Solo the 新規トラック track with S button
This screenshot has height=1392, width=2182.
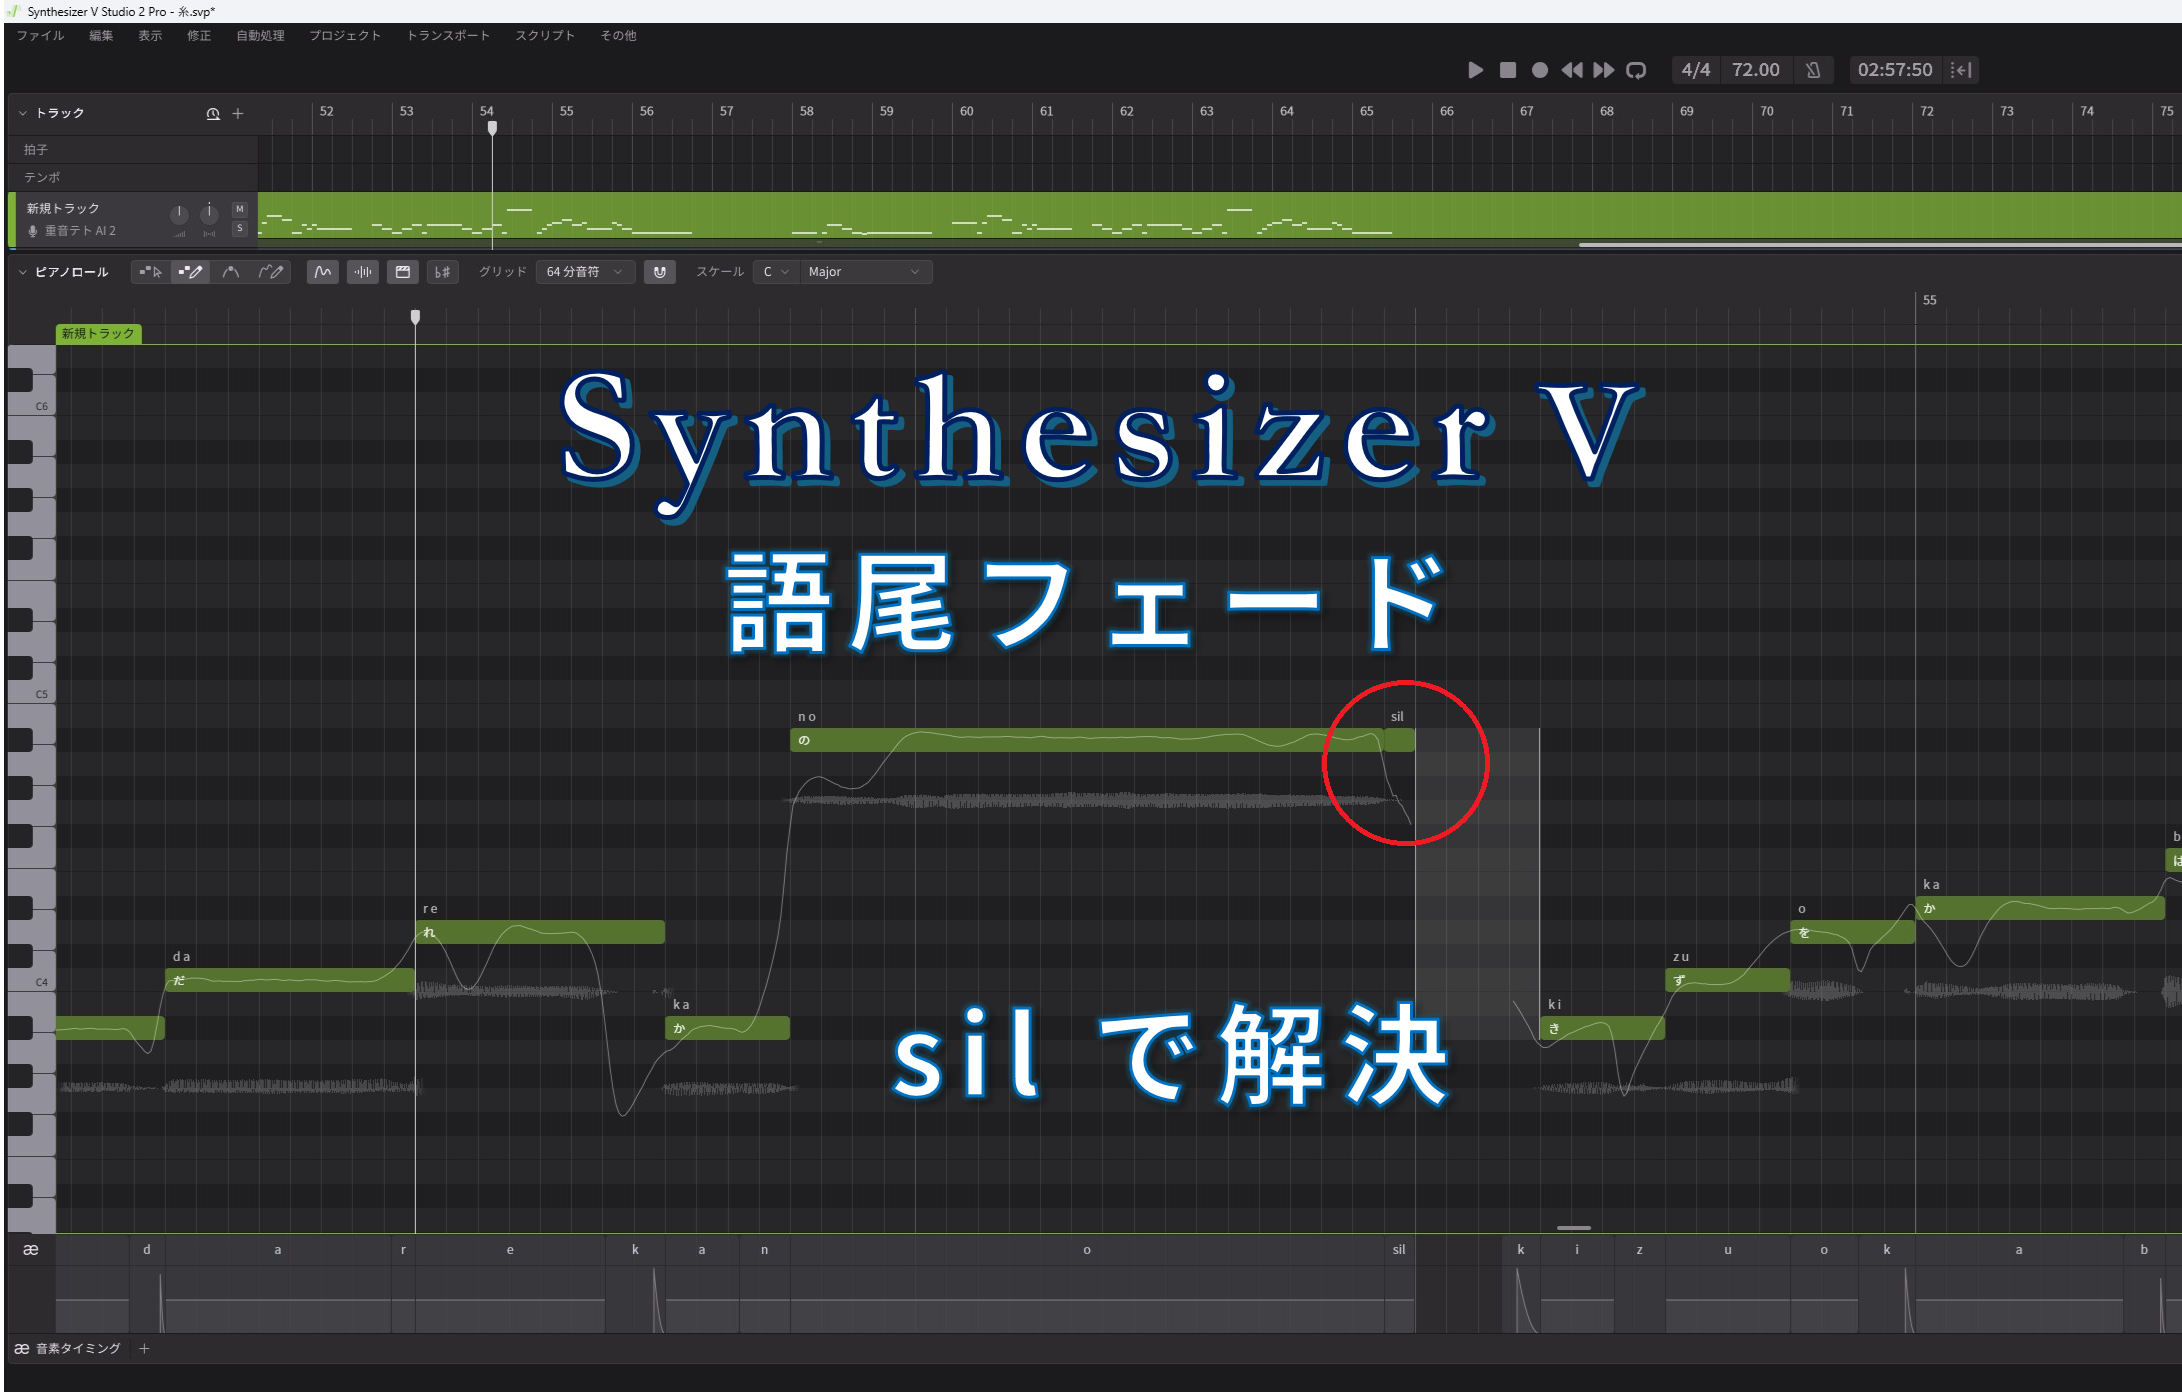[239, 229]
